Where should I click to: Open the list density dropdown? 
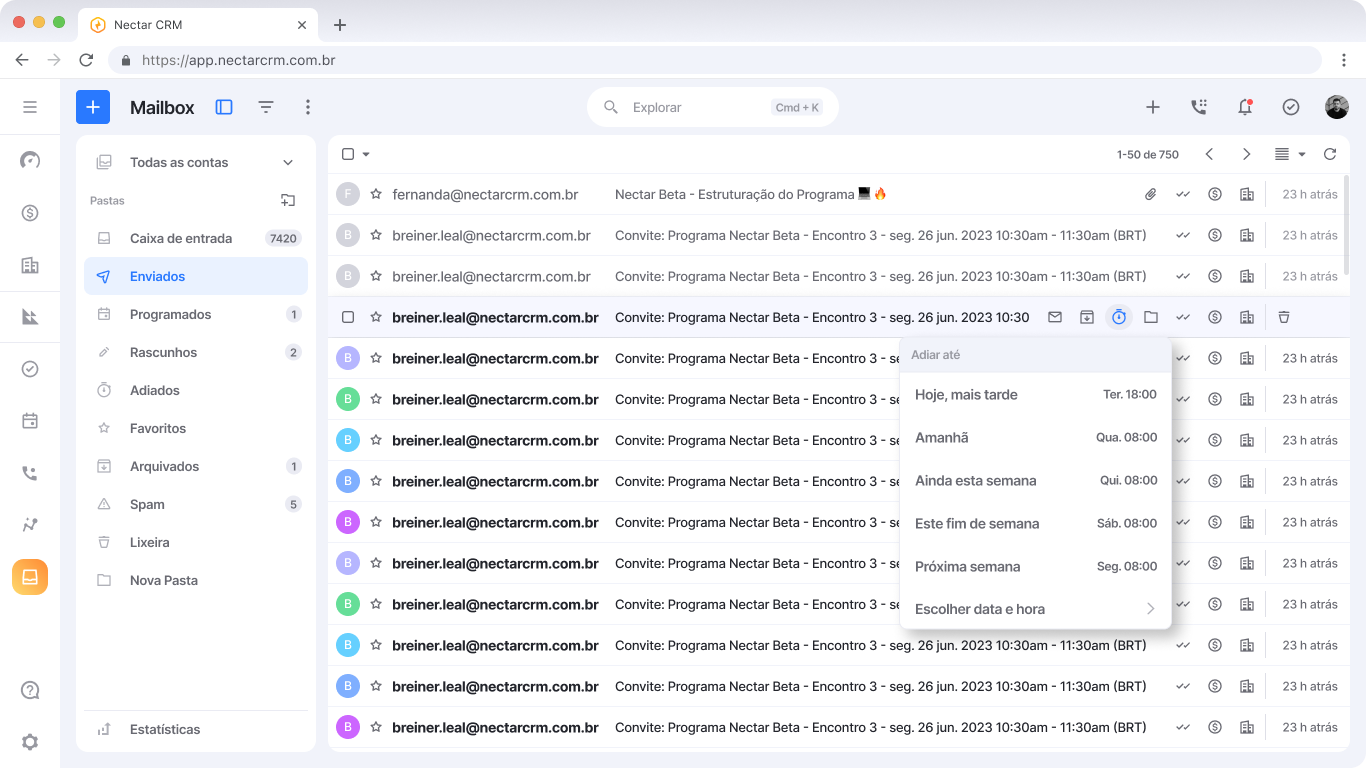pyautogui.click(x=1290, y=154)
